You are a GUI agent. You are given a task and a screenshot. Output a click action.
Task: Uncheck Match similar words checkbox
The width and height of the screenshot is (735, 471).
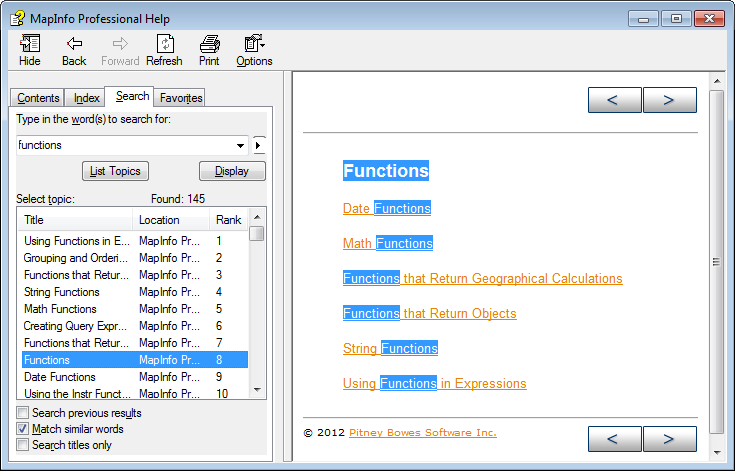coord(22,429)
